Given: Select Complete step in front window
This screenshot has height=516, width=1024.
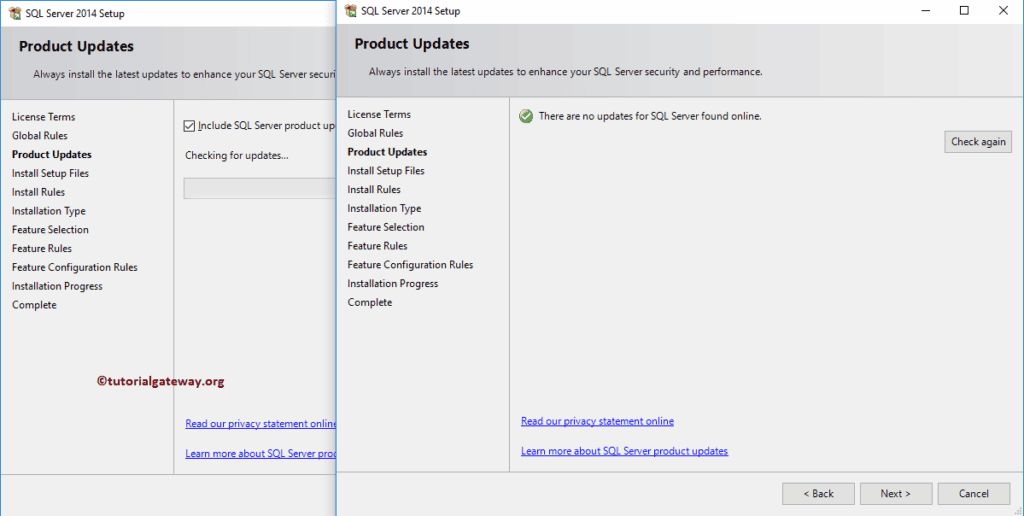Looking at the screenshot, I should pos(370,303).
